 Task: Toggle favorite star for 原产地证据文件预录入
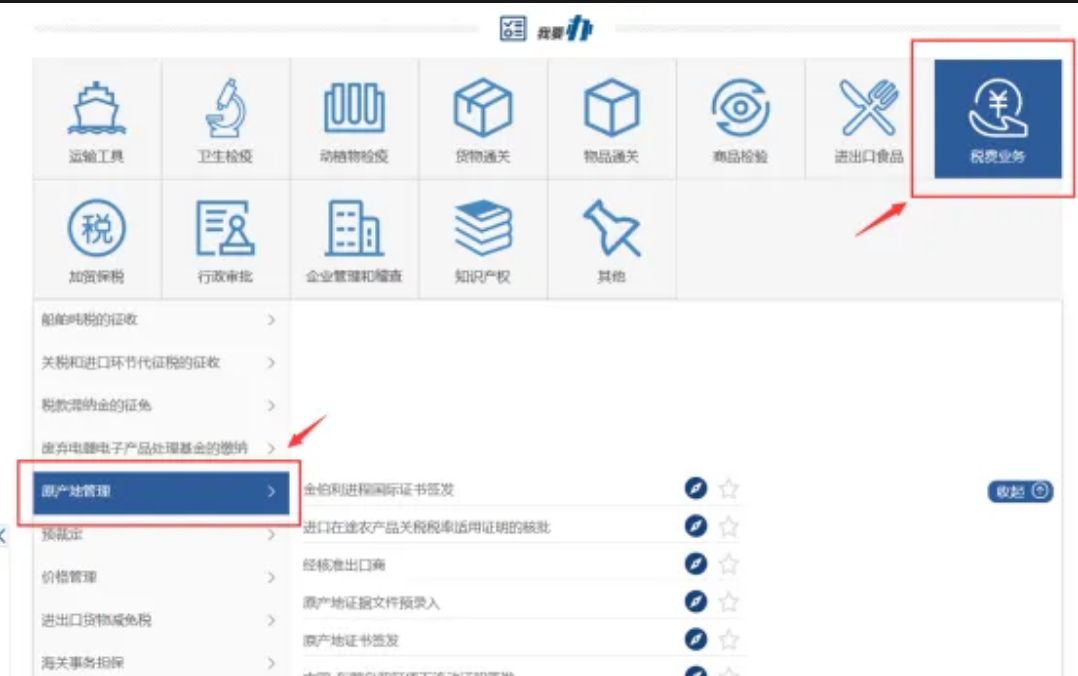click(x=728, y=599)
